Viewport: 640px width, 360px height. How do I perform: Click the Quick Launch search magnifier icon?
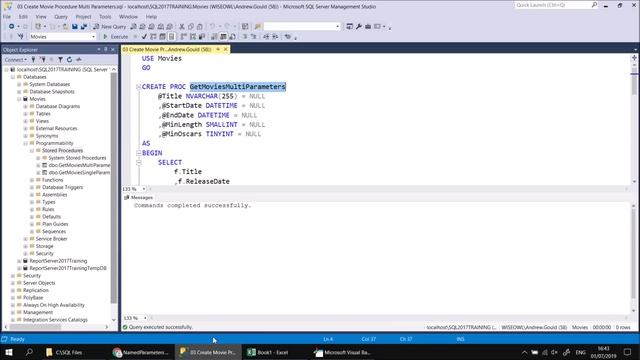pos(594,5)
